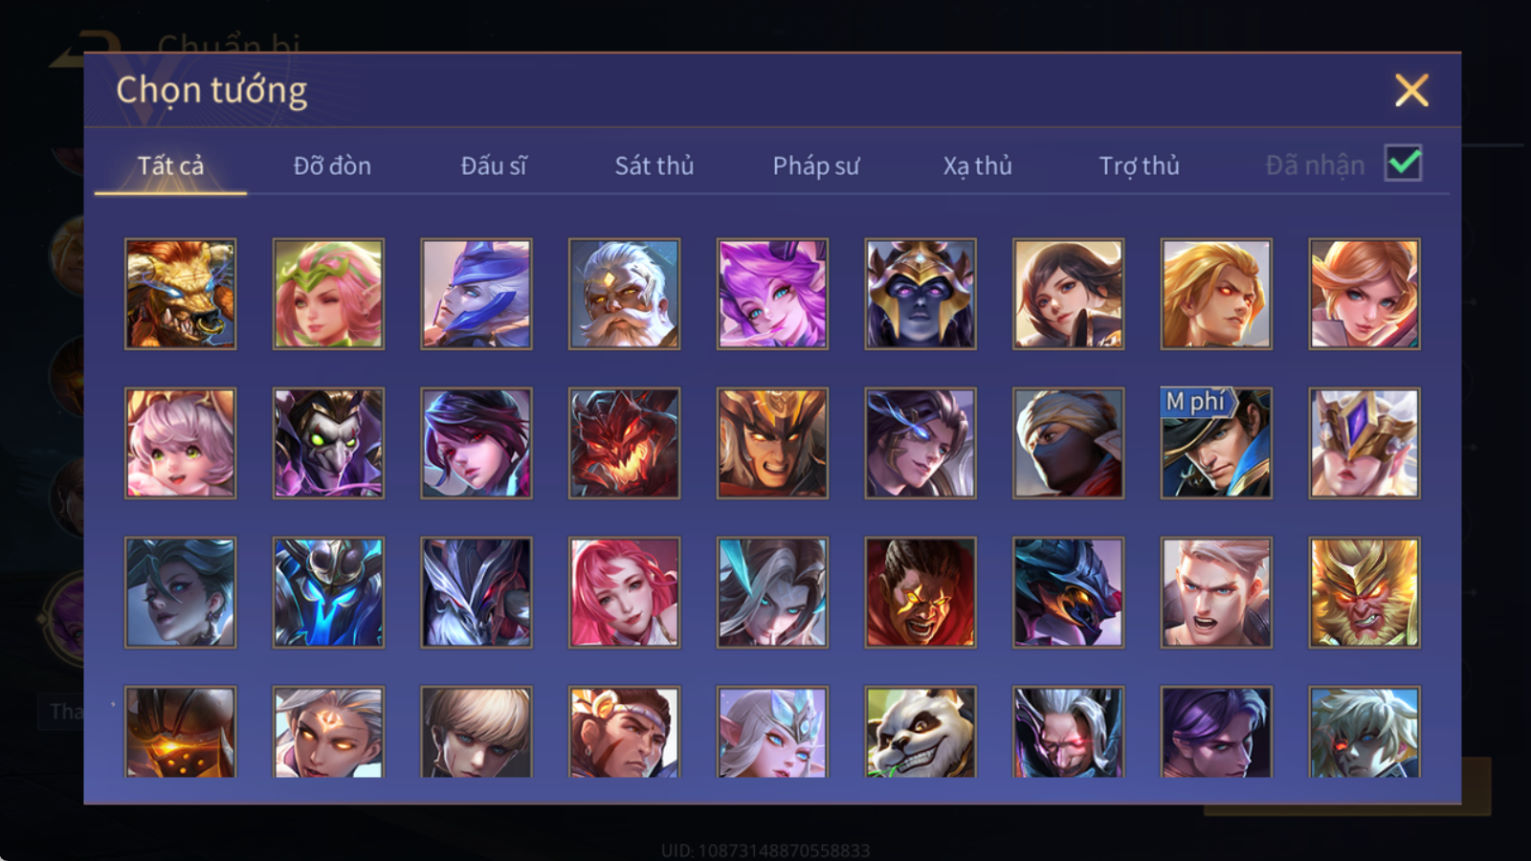The width and height of the screenshot is (1531, 861).
Task: Filter by the 'Xạ thủ' tab
Action: tap(977, 166)
